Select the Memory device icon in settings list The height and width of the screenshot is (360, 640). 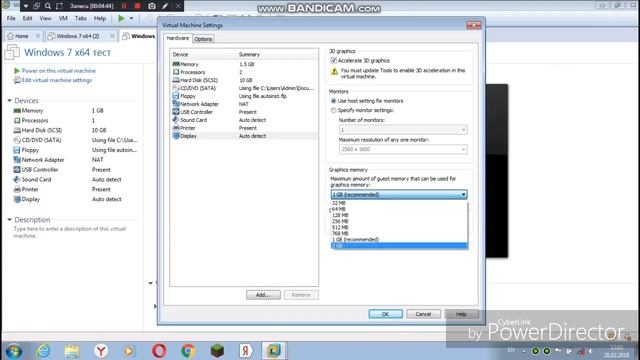pyautogui.click(x=176, y=64)
